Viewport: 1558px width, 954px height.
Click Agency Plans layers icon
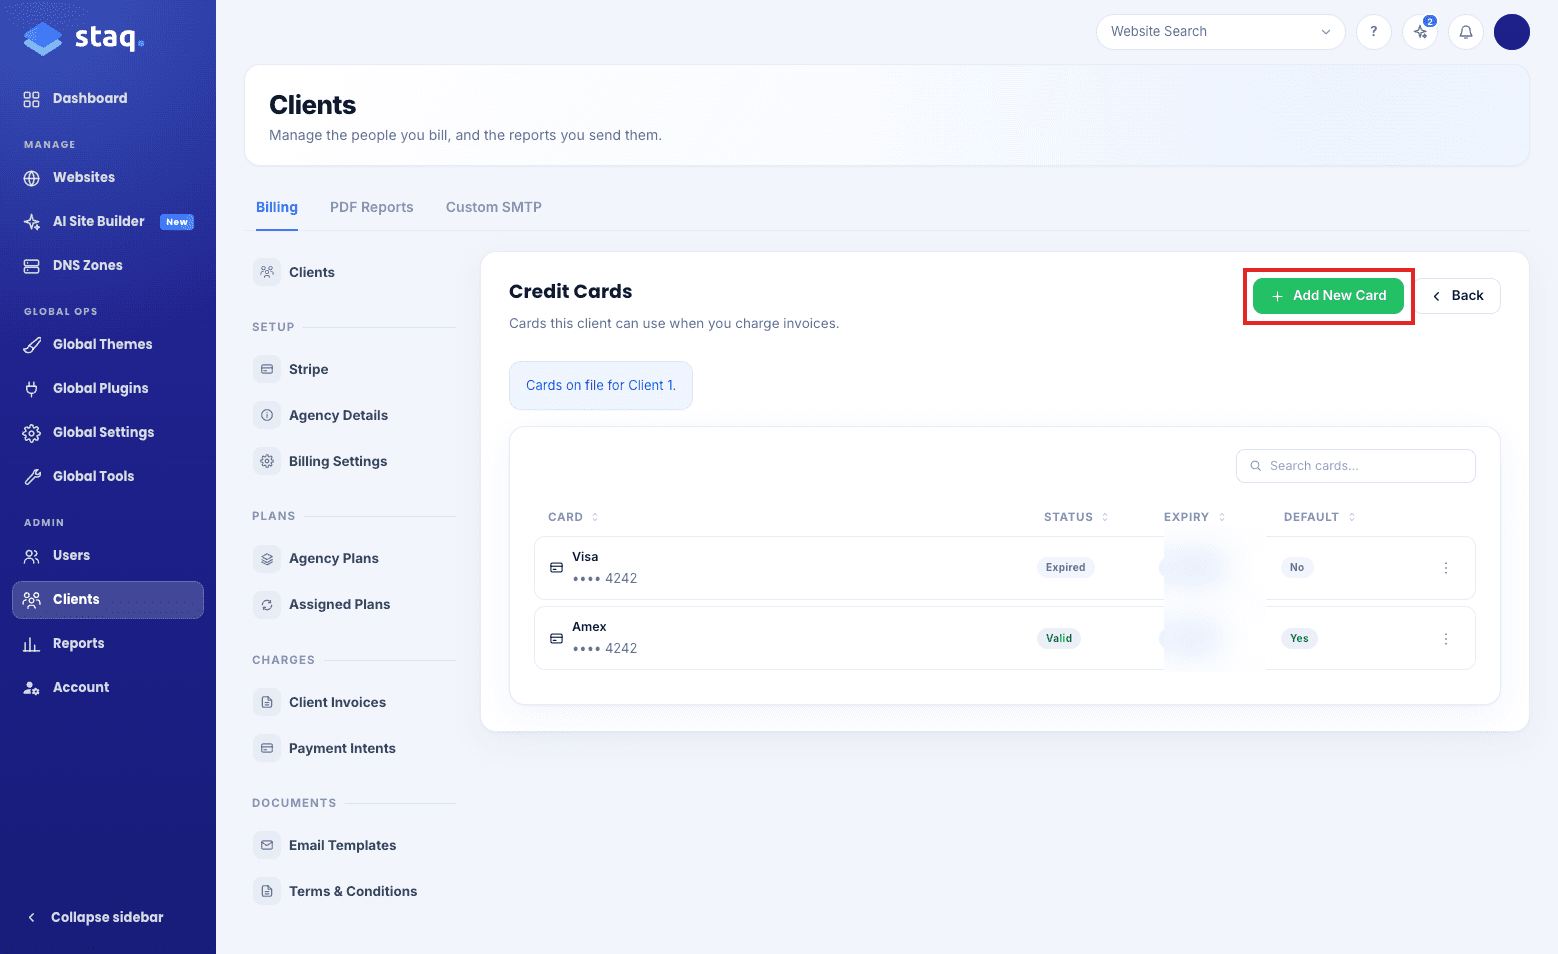(x=267, y=558)
